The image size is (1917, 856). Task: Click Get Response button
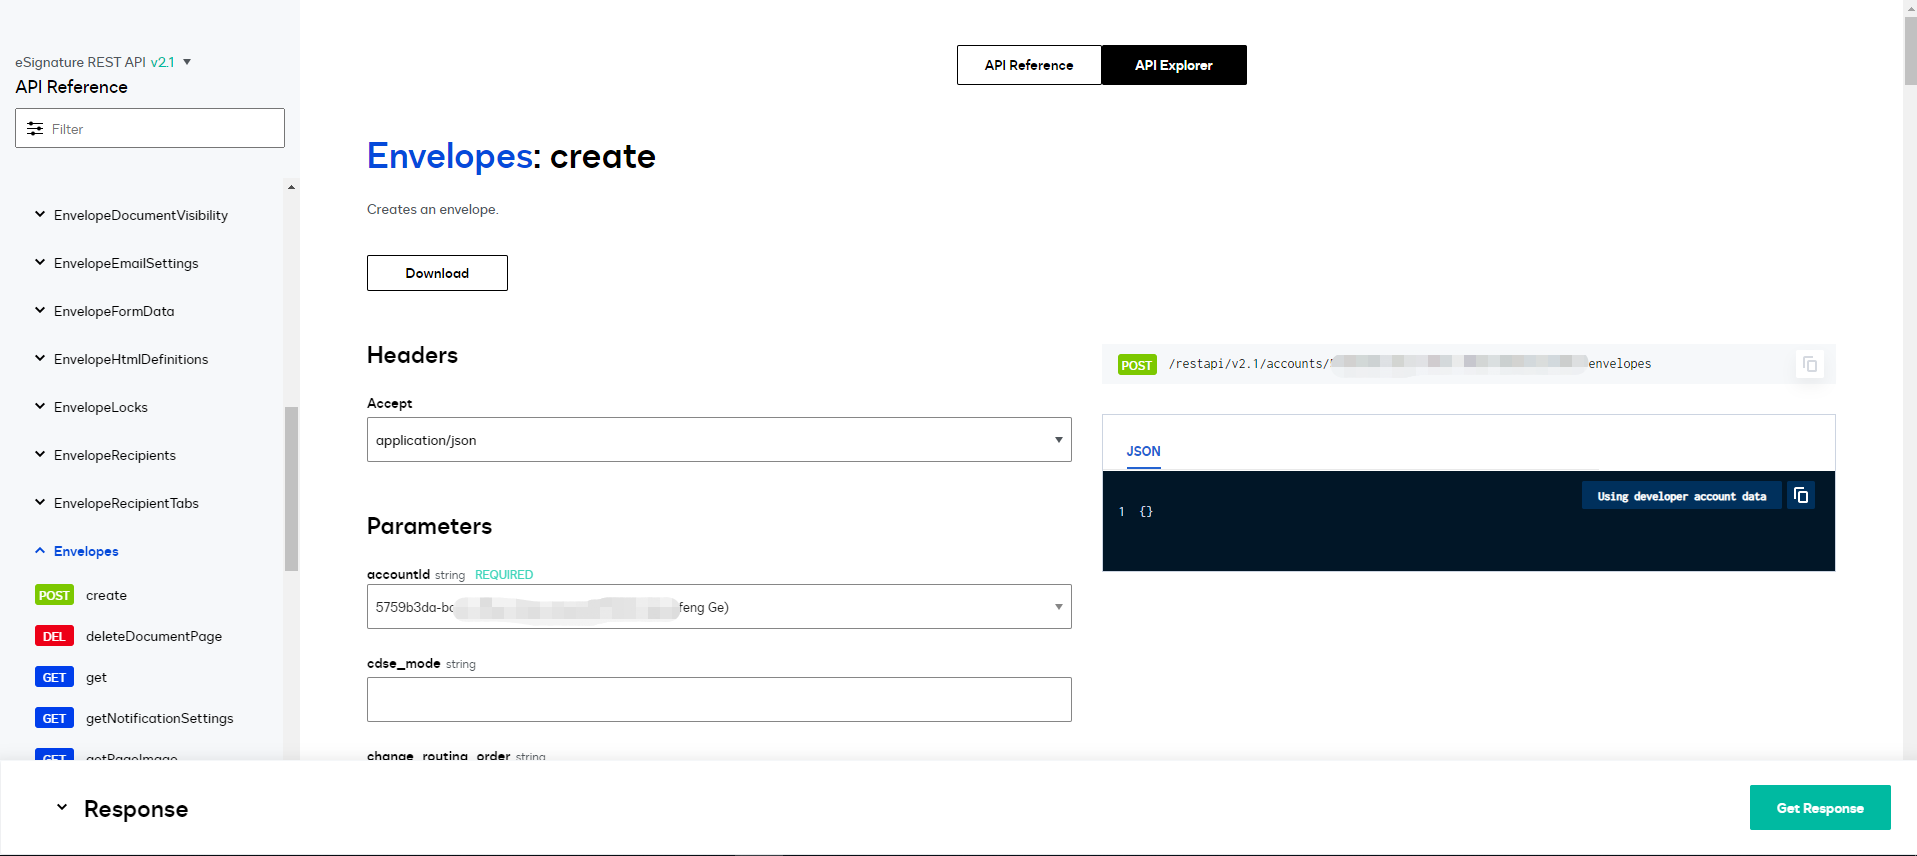point(1820,808)
